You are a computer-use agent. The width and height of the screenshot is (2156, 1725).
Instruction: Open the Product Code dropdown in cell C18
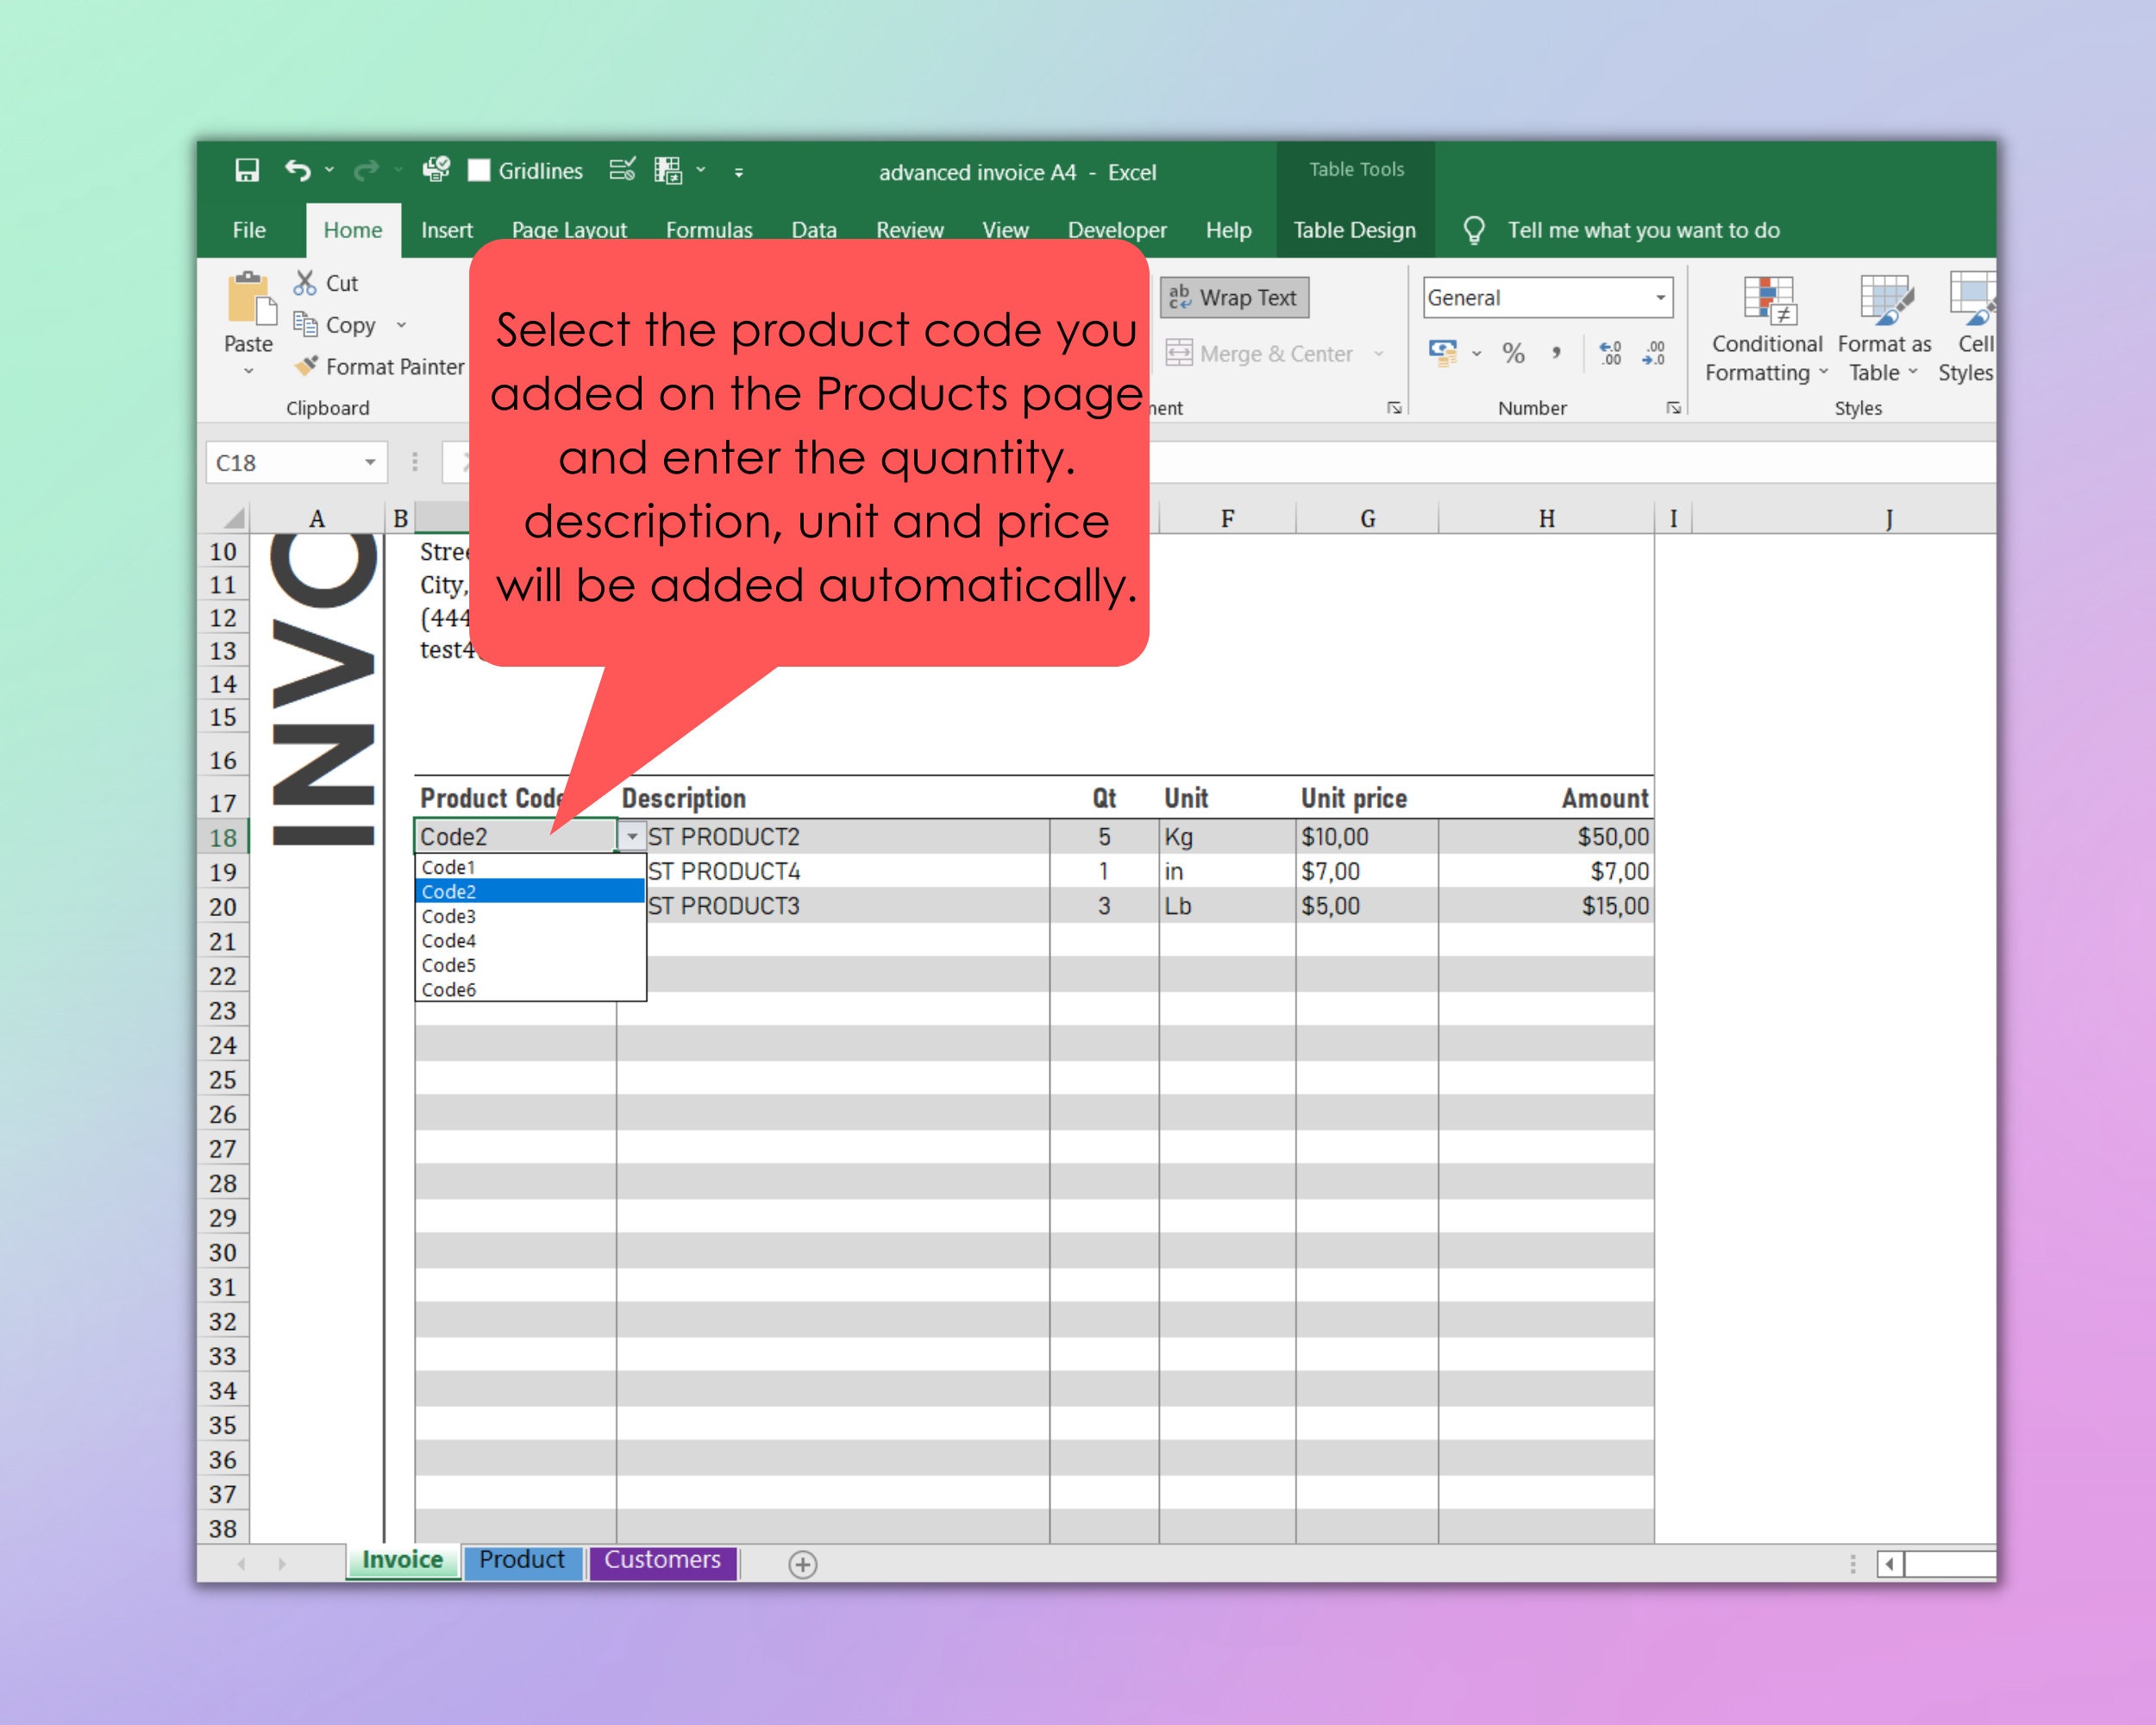tap(631, 837)
